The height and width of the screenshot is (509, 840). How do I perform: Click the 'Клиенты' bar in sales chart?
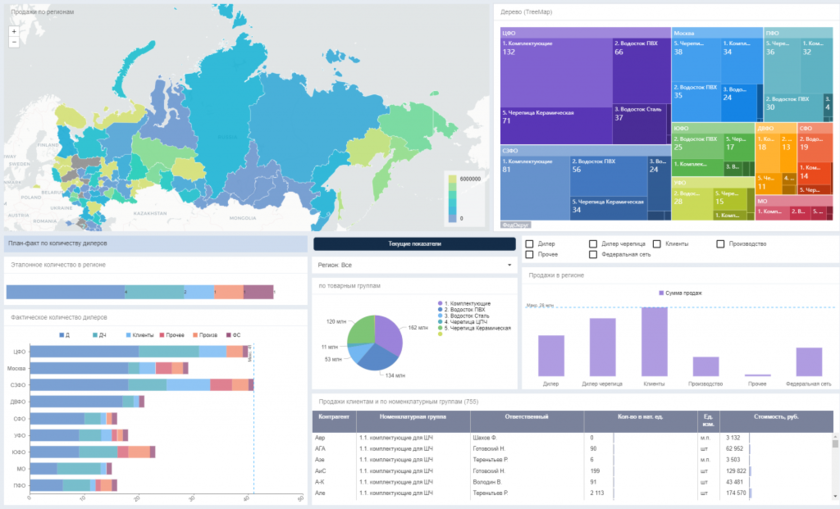pos(654,341)
